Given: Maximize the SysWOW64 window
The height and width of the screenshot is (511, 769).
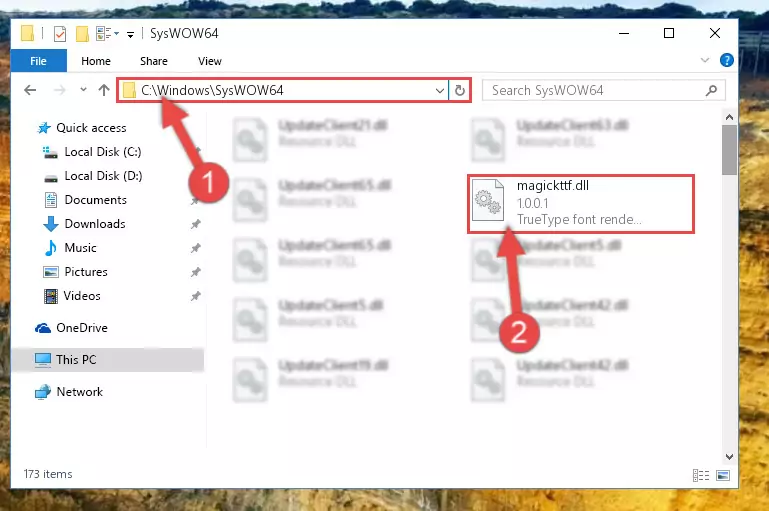Looking at the screenshot, I should click(669, 33).
